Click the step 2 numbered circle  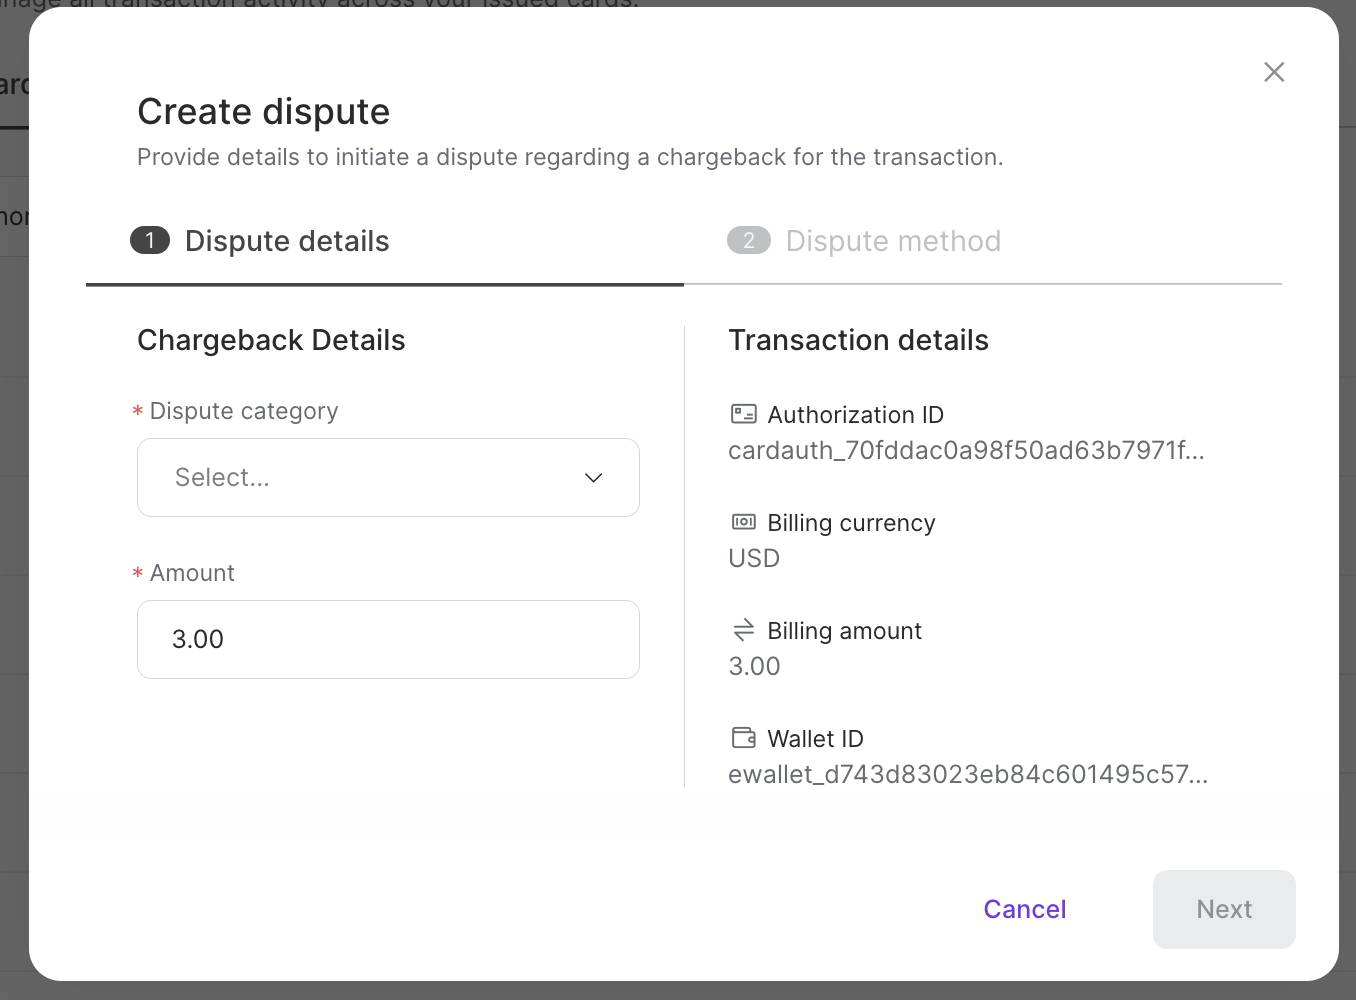[x=749, y=240]
